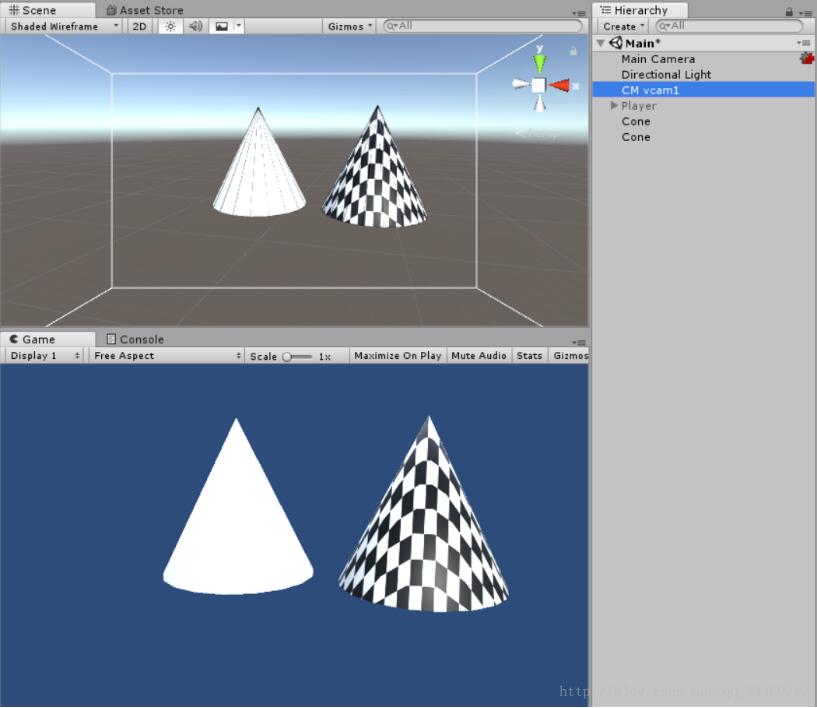The width and height of the screenshot is (817, 708).
Task: Select the Player object in Hierarchy
Action: pos(638,106)
